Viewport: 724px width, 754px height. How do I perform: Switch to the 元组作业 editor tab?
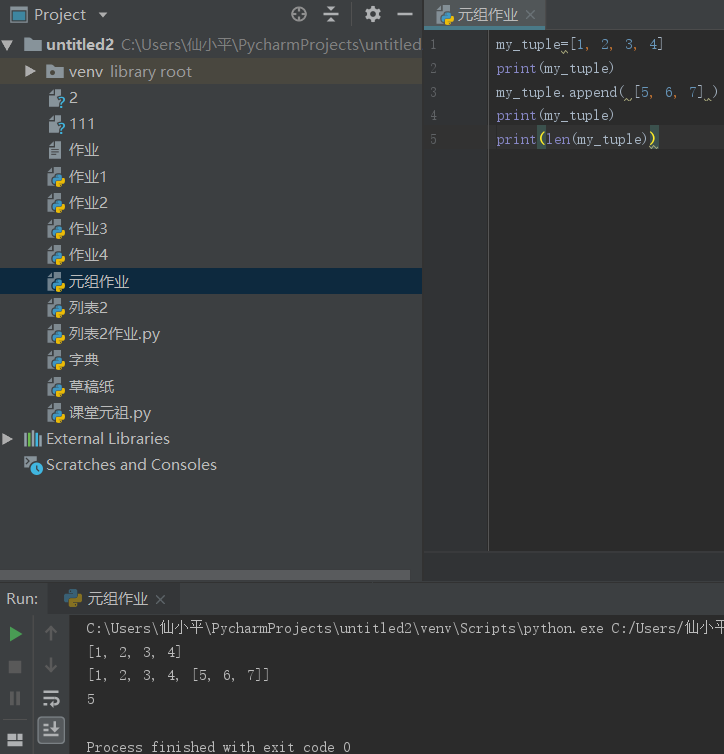pyautogui.click(x=487, y=15)
